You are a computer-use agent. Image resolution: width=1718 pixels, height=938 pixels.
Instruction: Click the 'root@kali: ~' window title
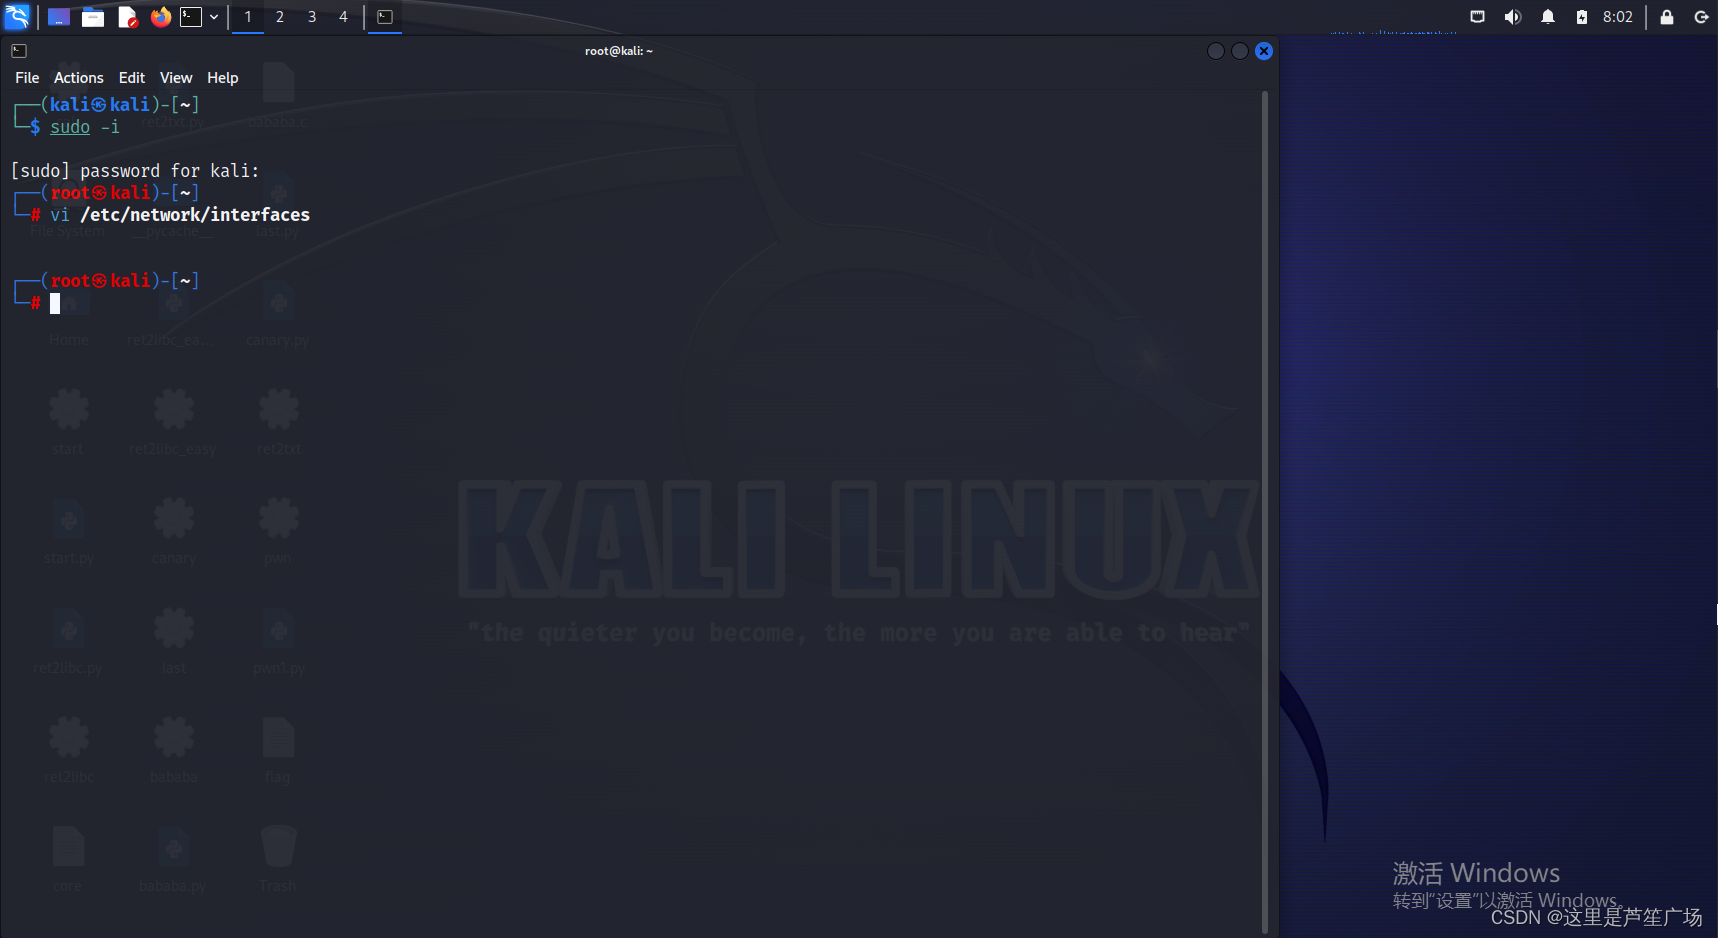click(619, 51)
